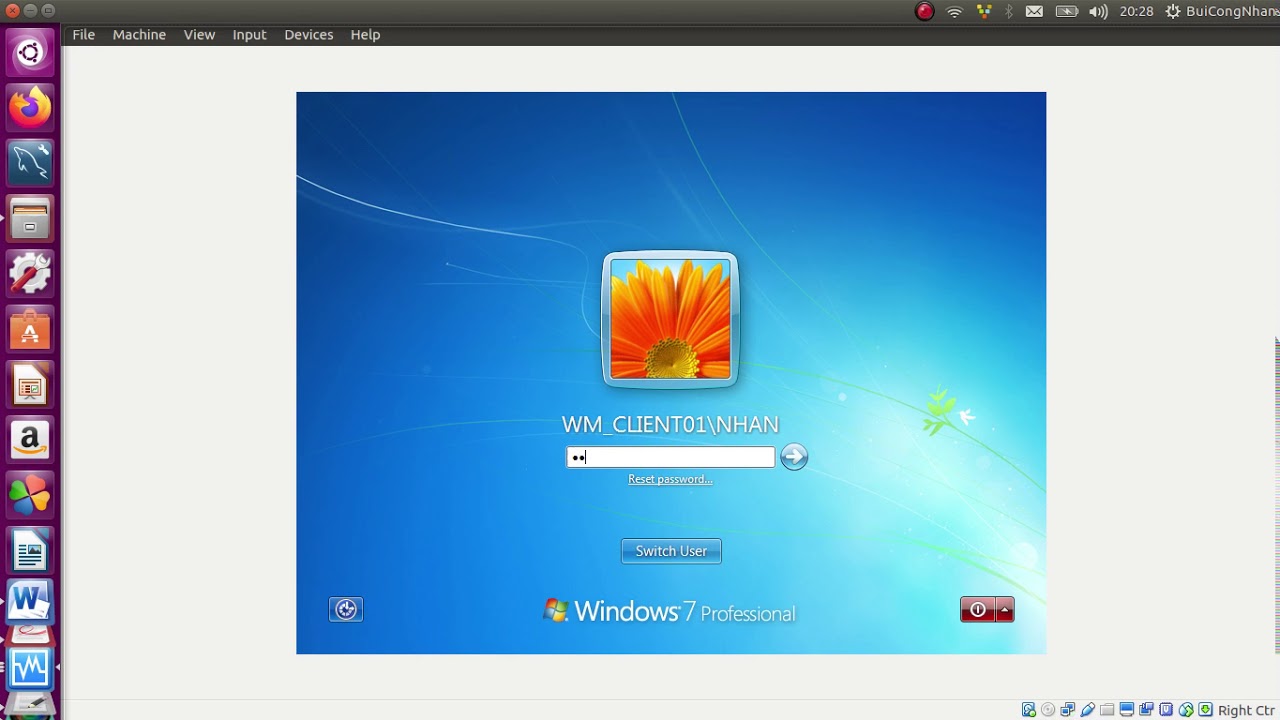This screenshot has height=720, width=1280.
Task: Open the blue W Word icon
Action: click(30, 602)
